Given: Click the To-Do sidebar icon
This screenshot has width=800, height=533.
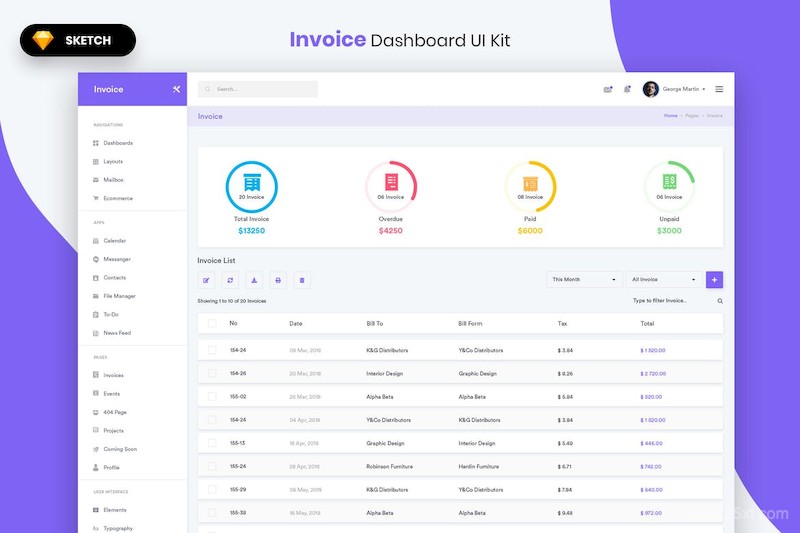Looking at the screenshot, I should click(x=95, y=314).
